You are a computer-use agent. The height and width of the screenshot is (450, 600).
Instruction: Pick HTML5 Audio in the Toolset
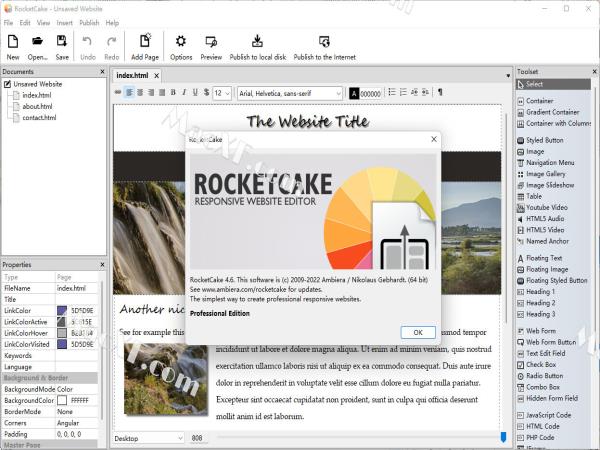coord(541,218)
